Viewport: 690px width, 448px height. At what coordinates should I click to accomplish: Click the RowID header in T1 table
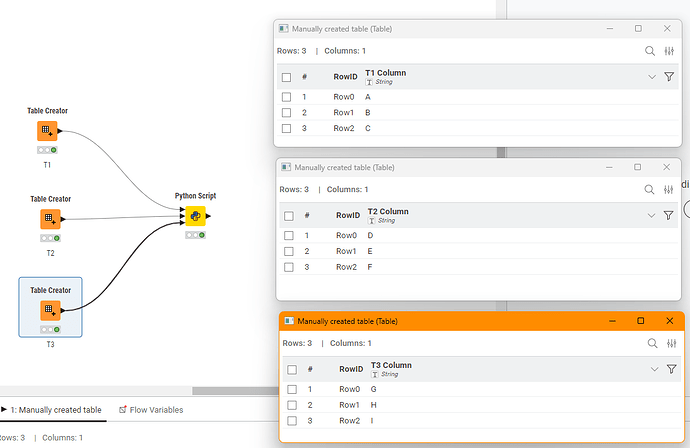point(344,77)
